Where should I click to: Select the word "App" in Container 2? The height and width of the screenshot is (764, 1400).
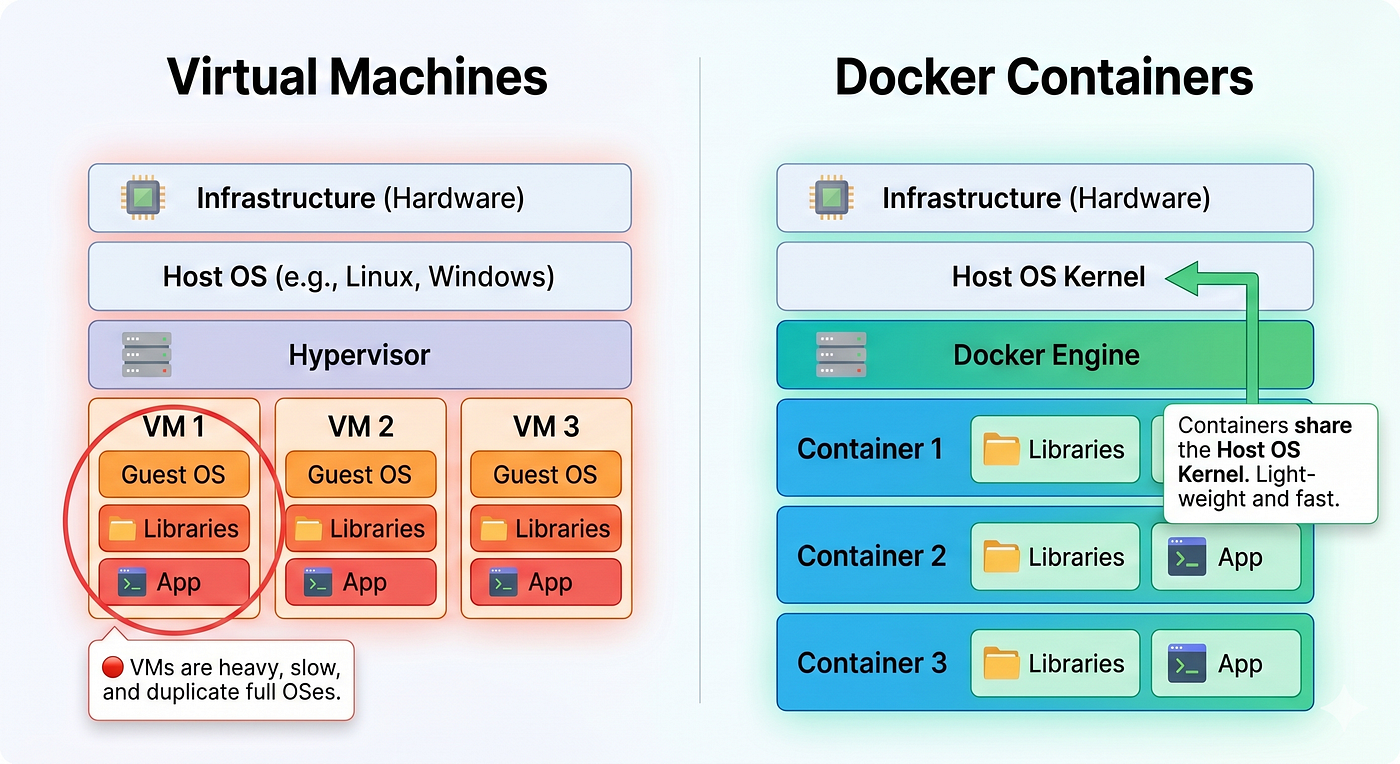point(1240,558)
